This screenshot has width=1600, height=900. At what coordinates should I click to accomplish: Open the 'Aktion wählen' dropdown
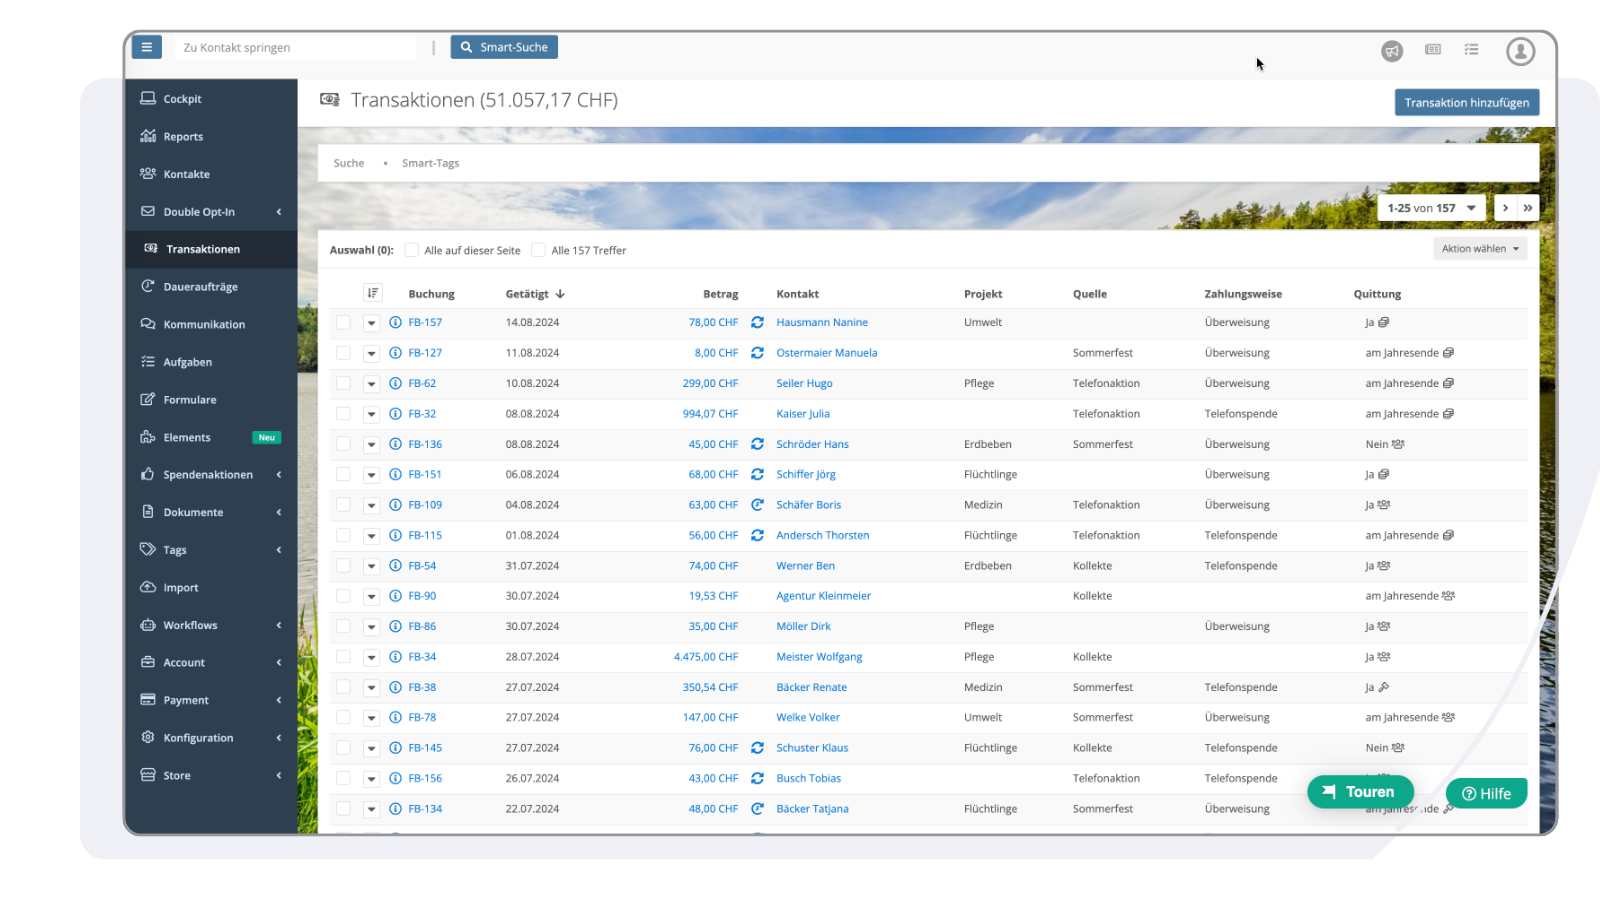1479,249
